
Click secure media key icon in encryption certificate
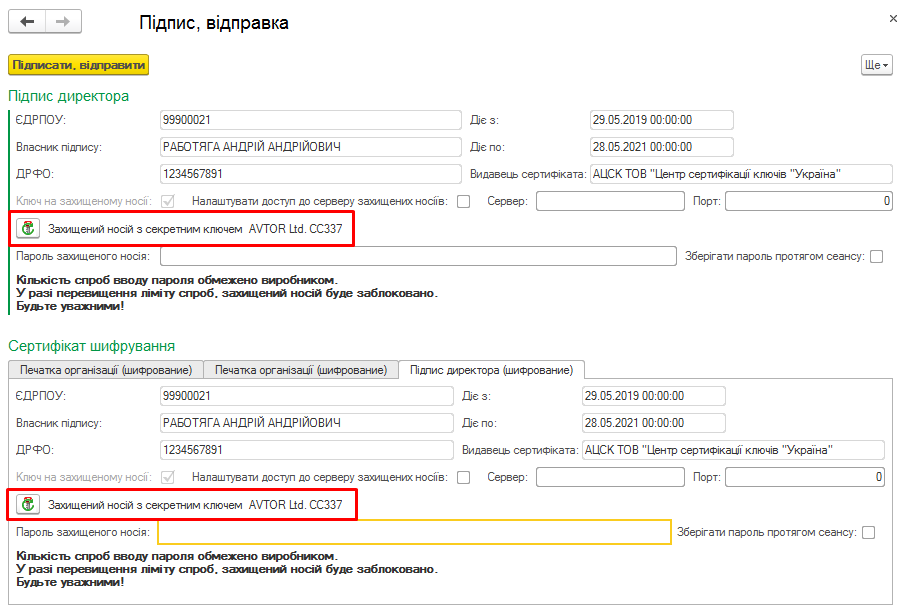point(28,505)
